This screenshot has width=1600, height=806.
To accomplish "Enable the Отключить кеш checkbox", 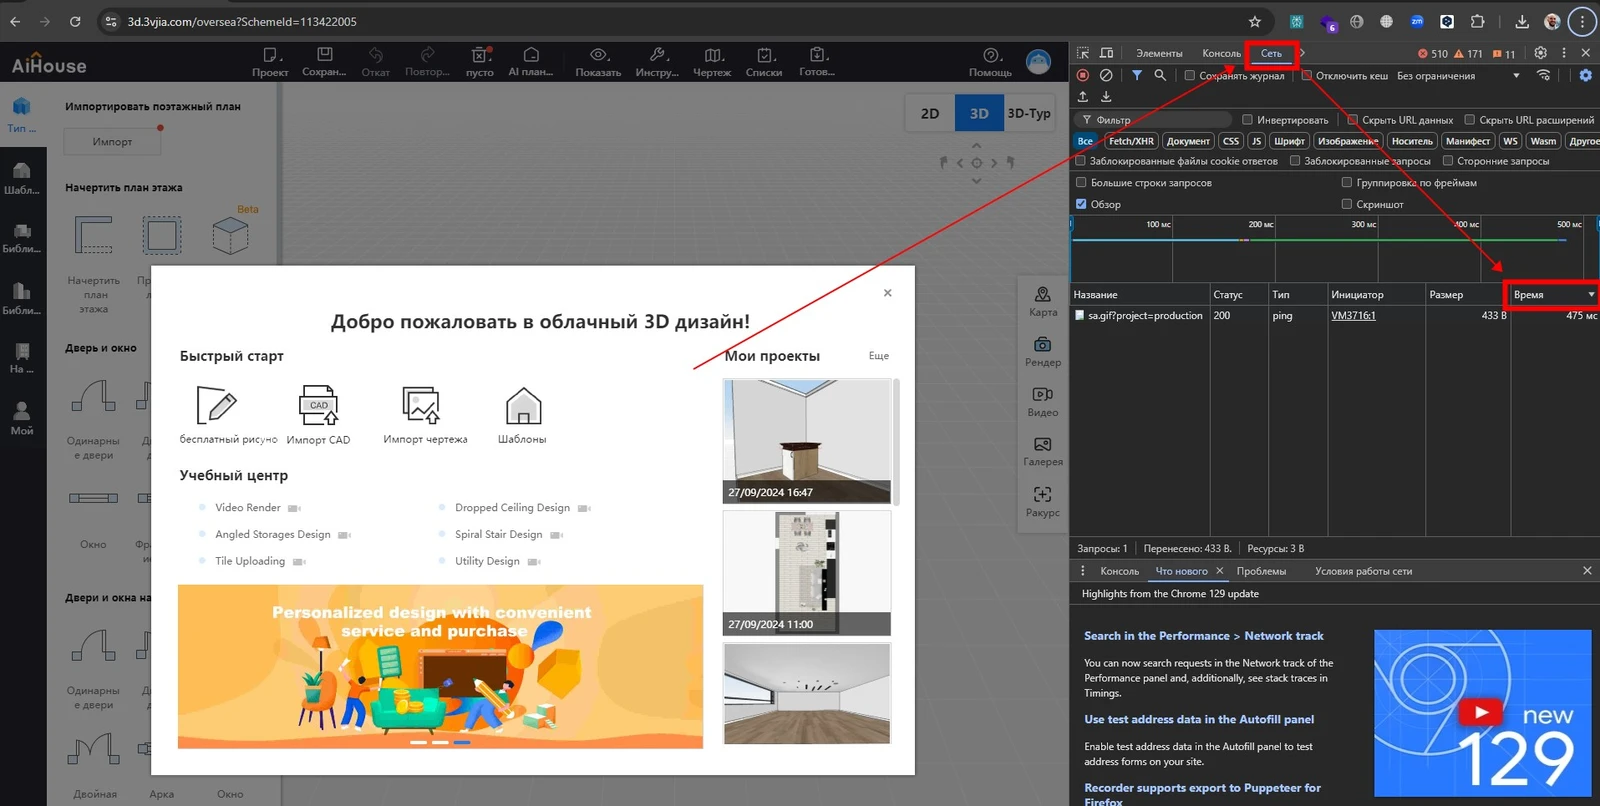I will point(1306,75).
